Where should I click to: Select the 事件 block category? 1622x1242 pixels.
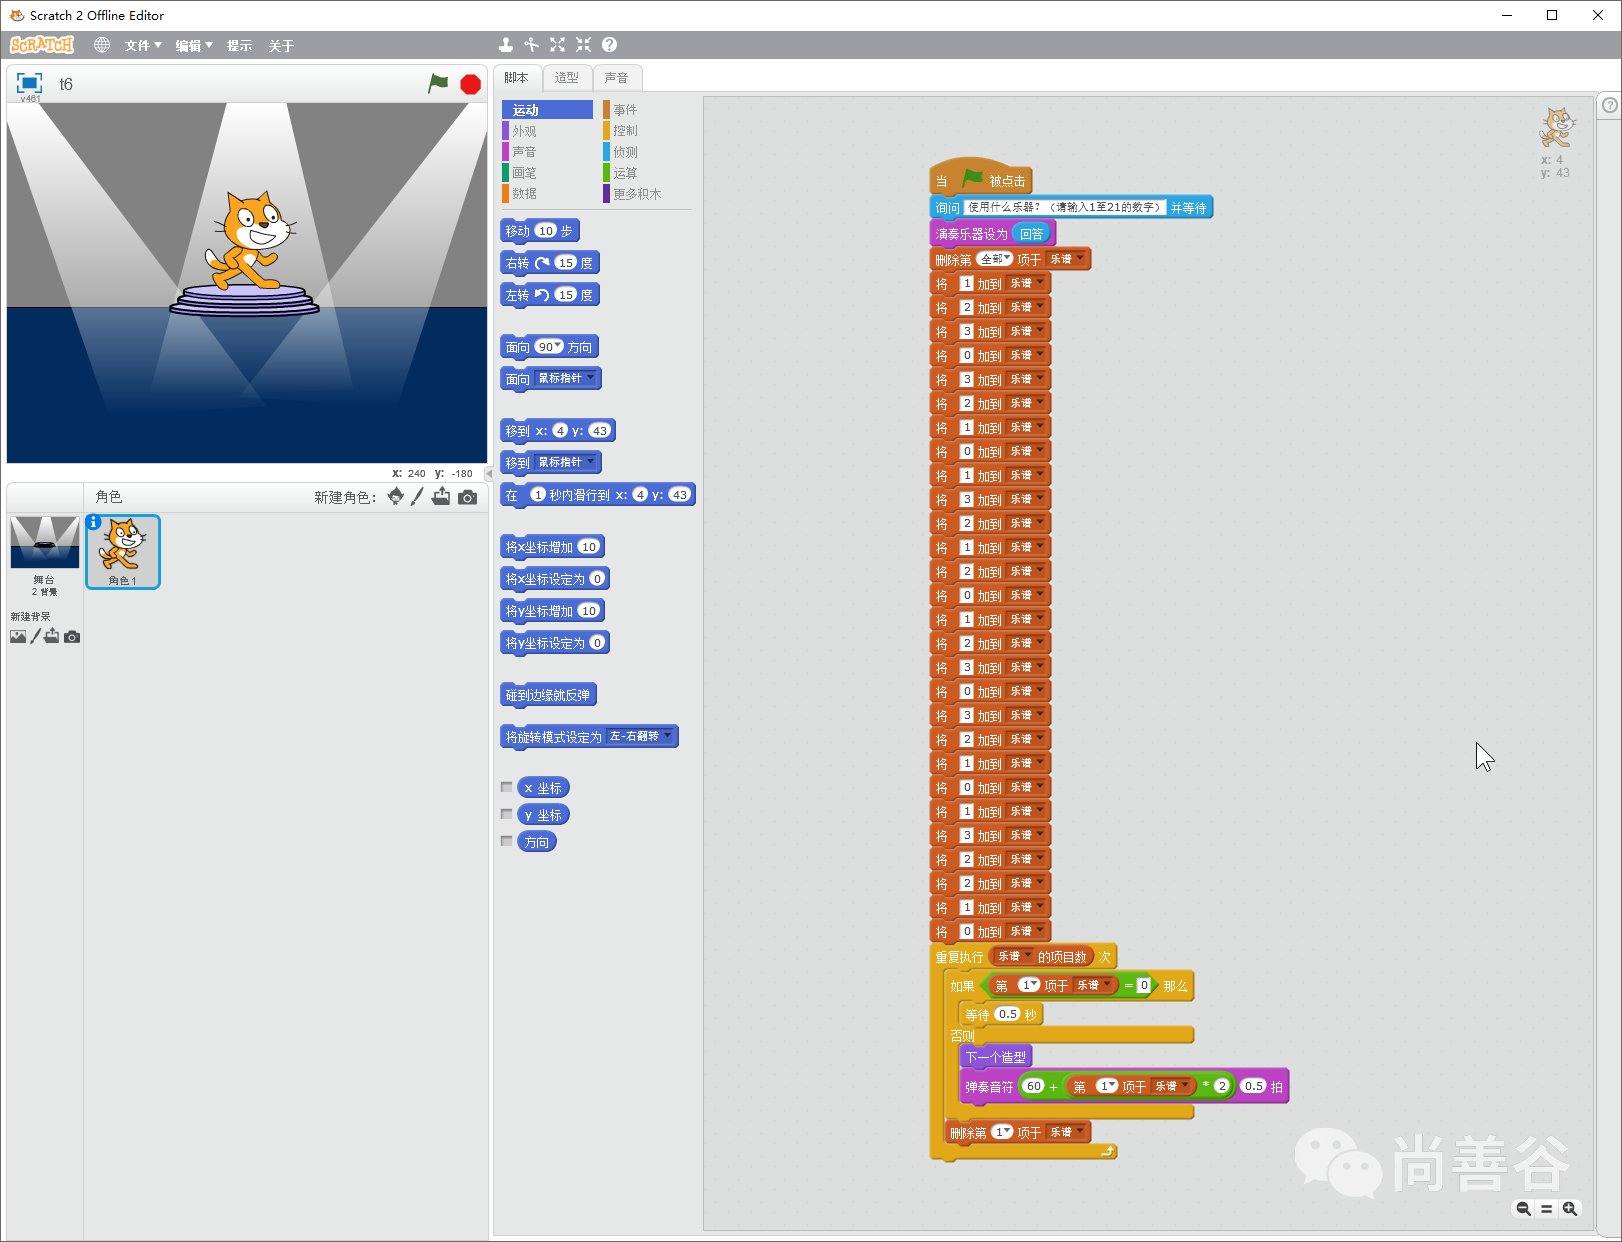click(x=647, y=110)
